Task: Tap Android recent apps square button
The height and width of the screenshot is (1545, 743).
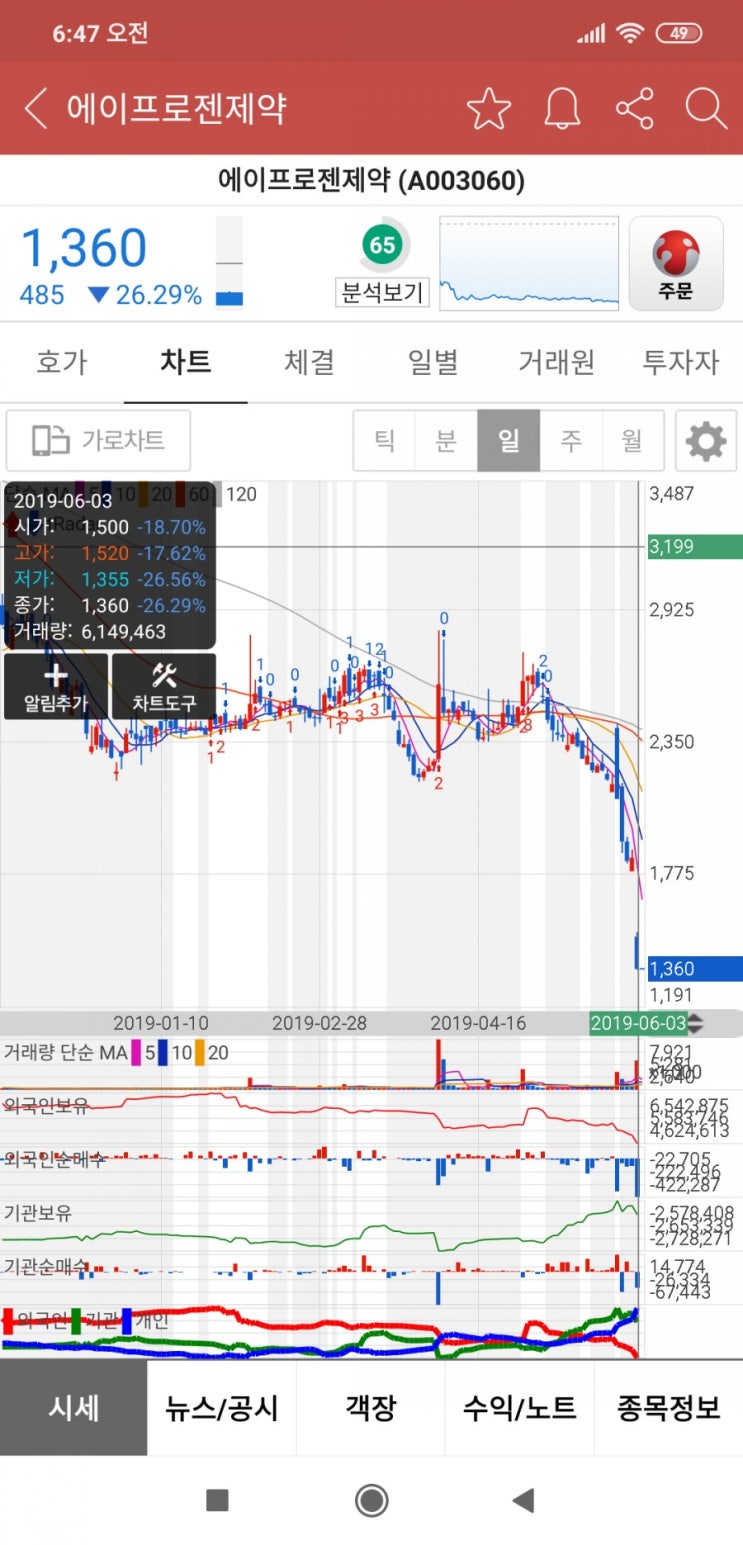Action: click(x=217, y=1500)
